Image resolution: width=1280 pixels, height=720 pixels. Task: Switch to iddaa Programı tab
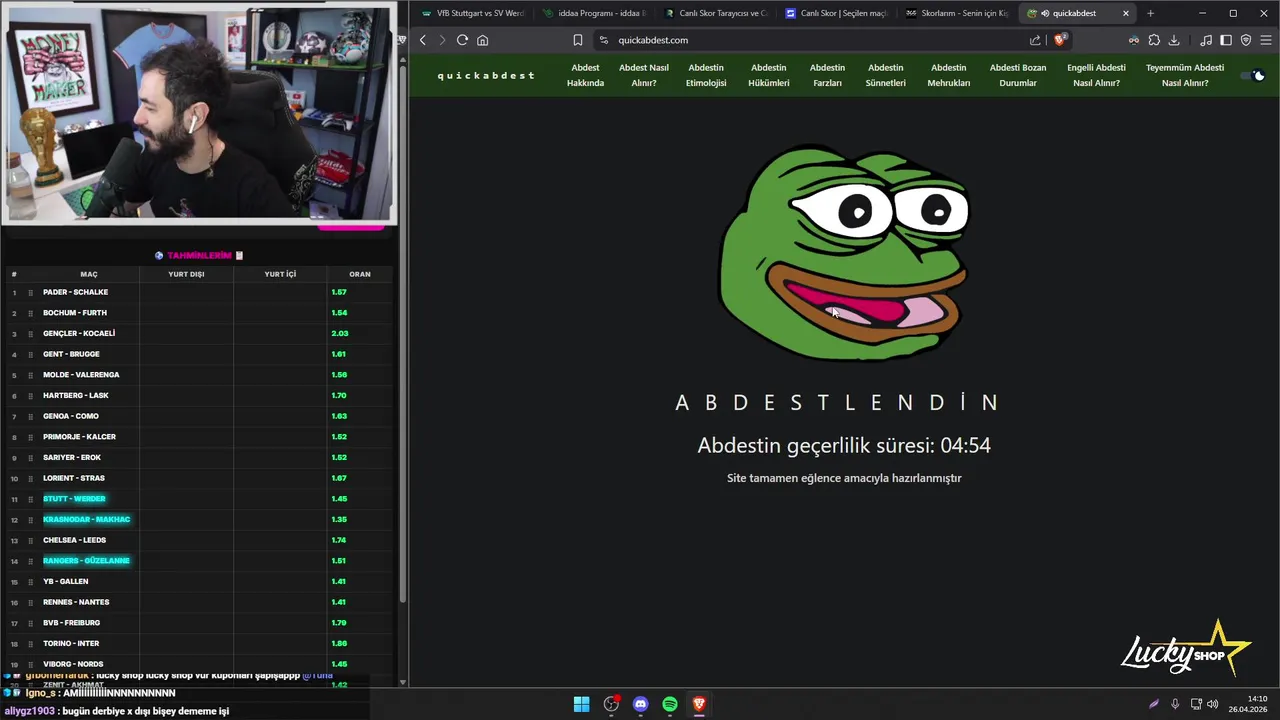(x=594, y=13)
